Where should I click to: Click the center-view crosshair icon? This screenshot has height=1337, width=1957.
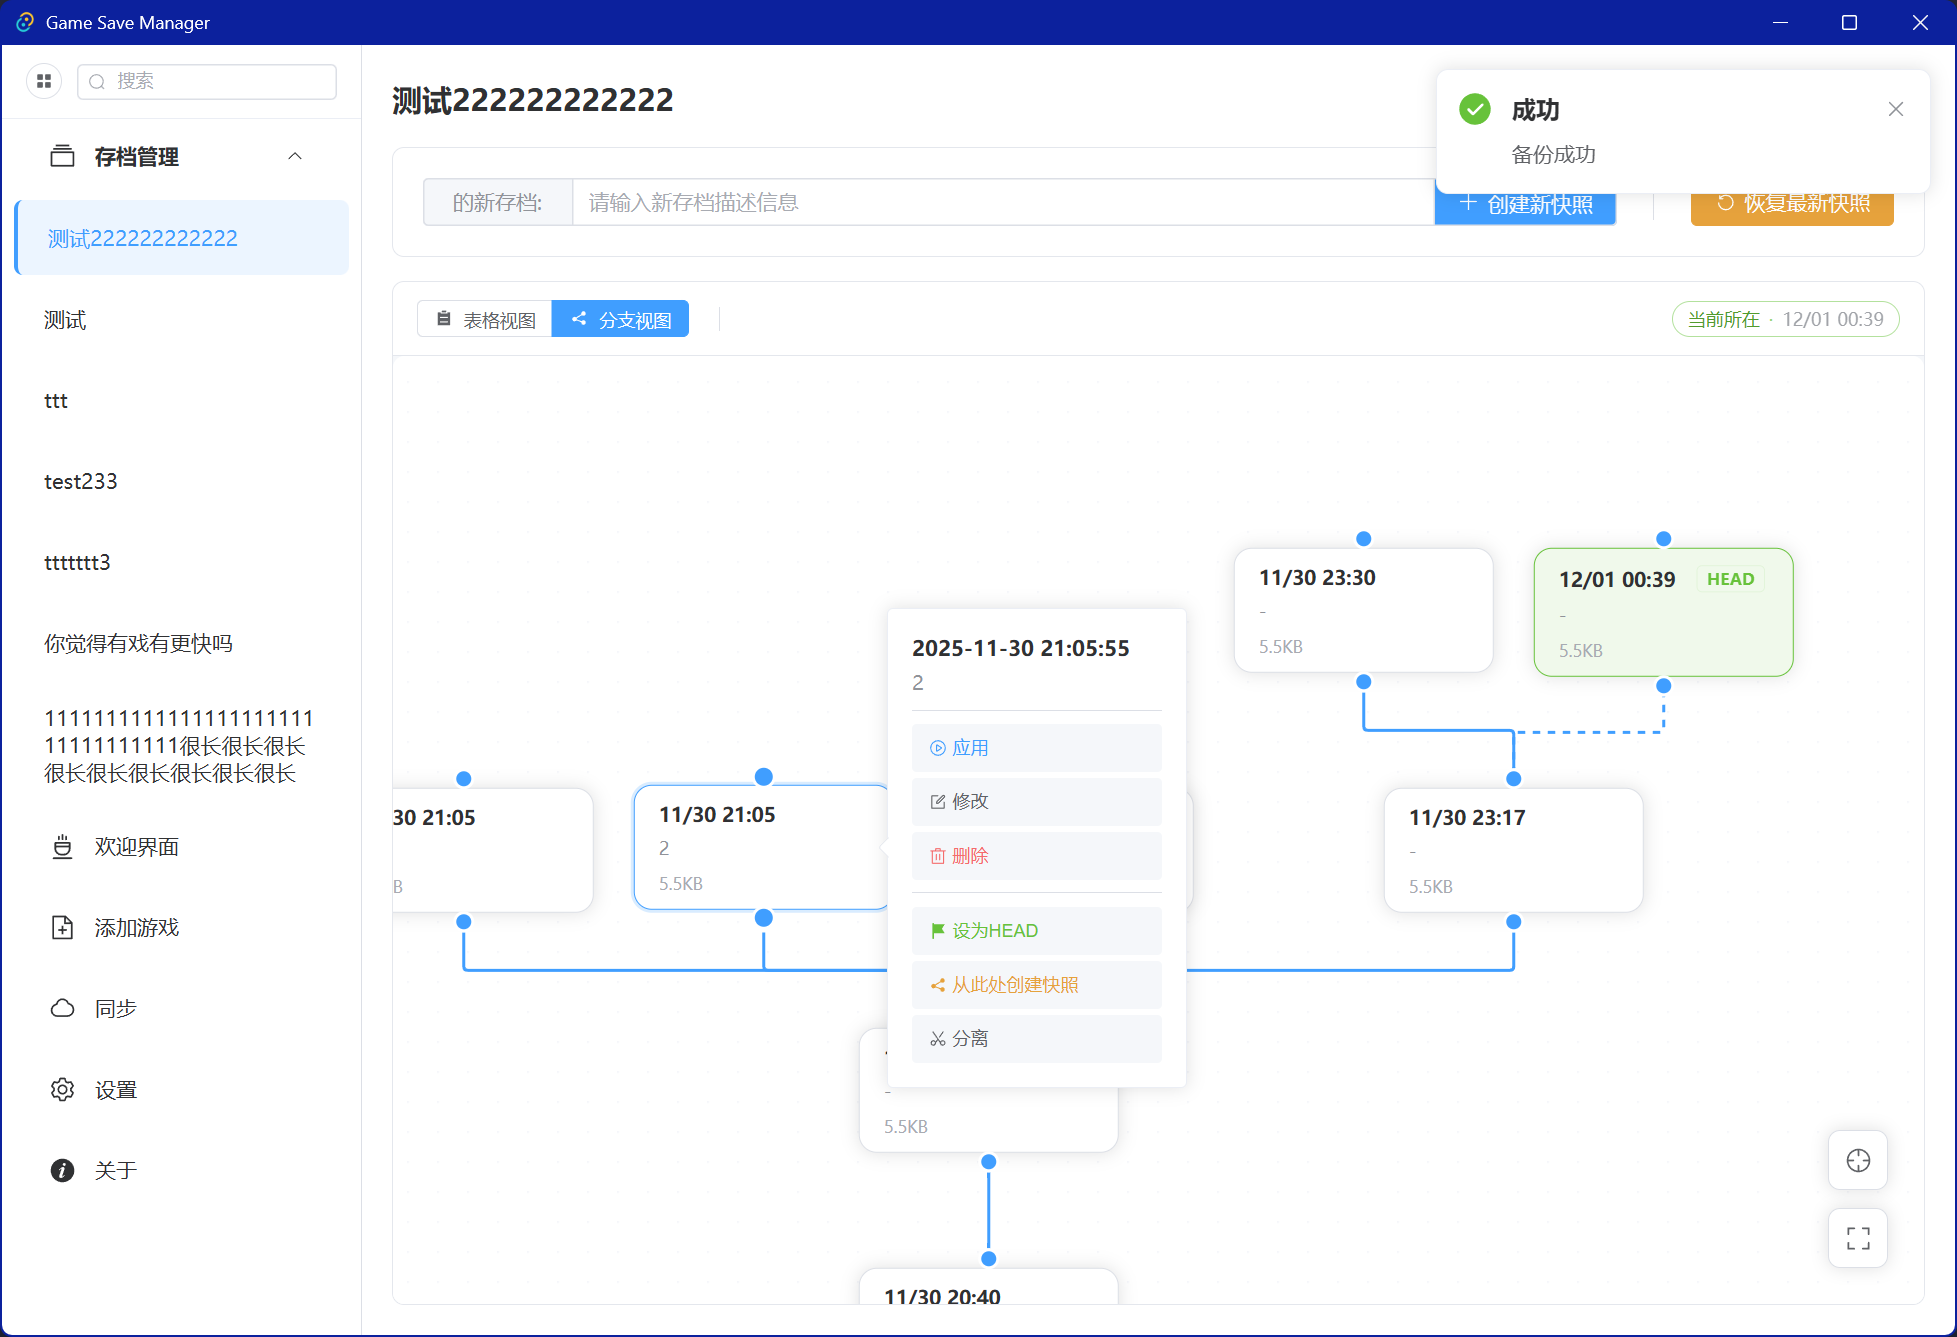(x=1857, y=1160)
